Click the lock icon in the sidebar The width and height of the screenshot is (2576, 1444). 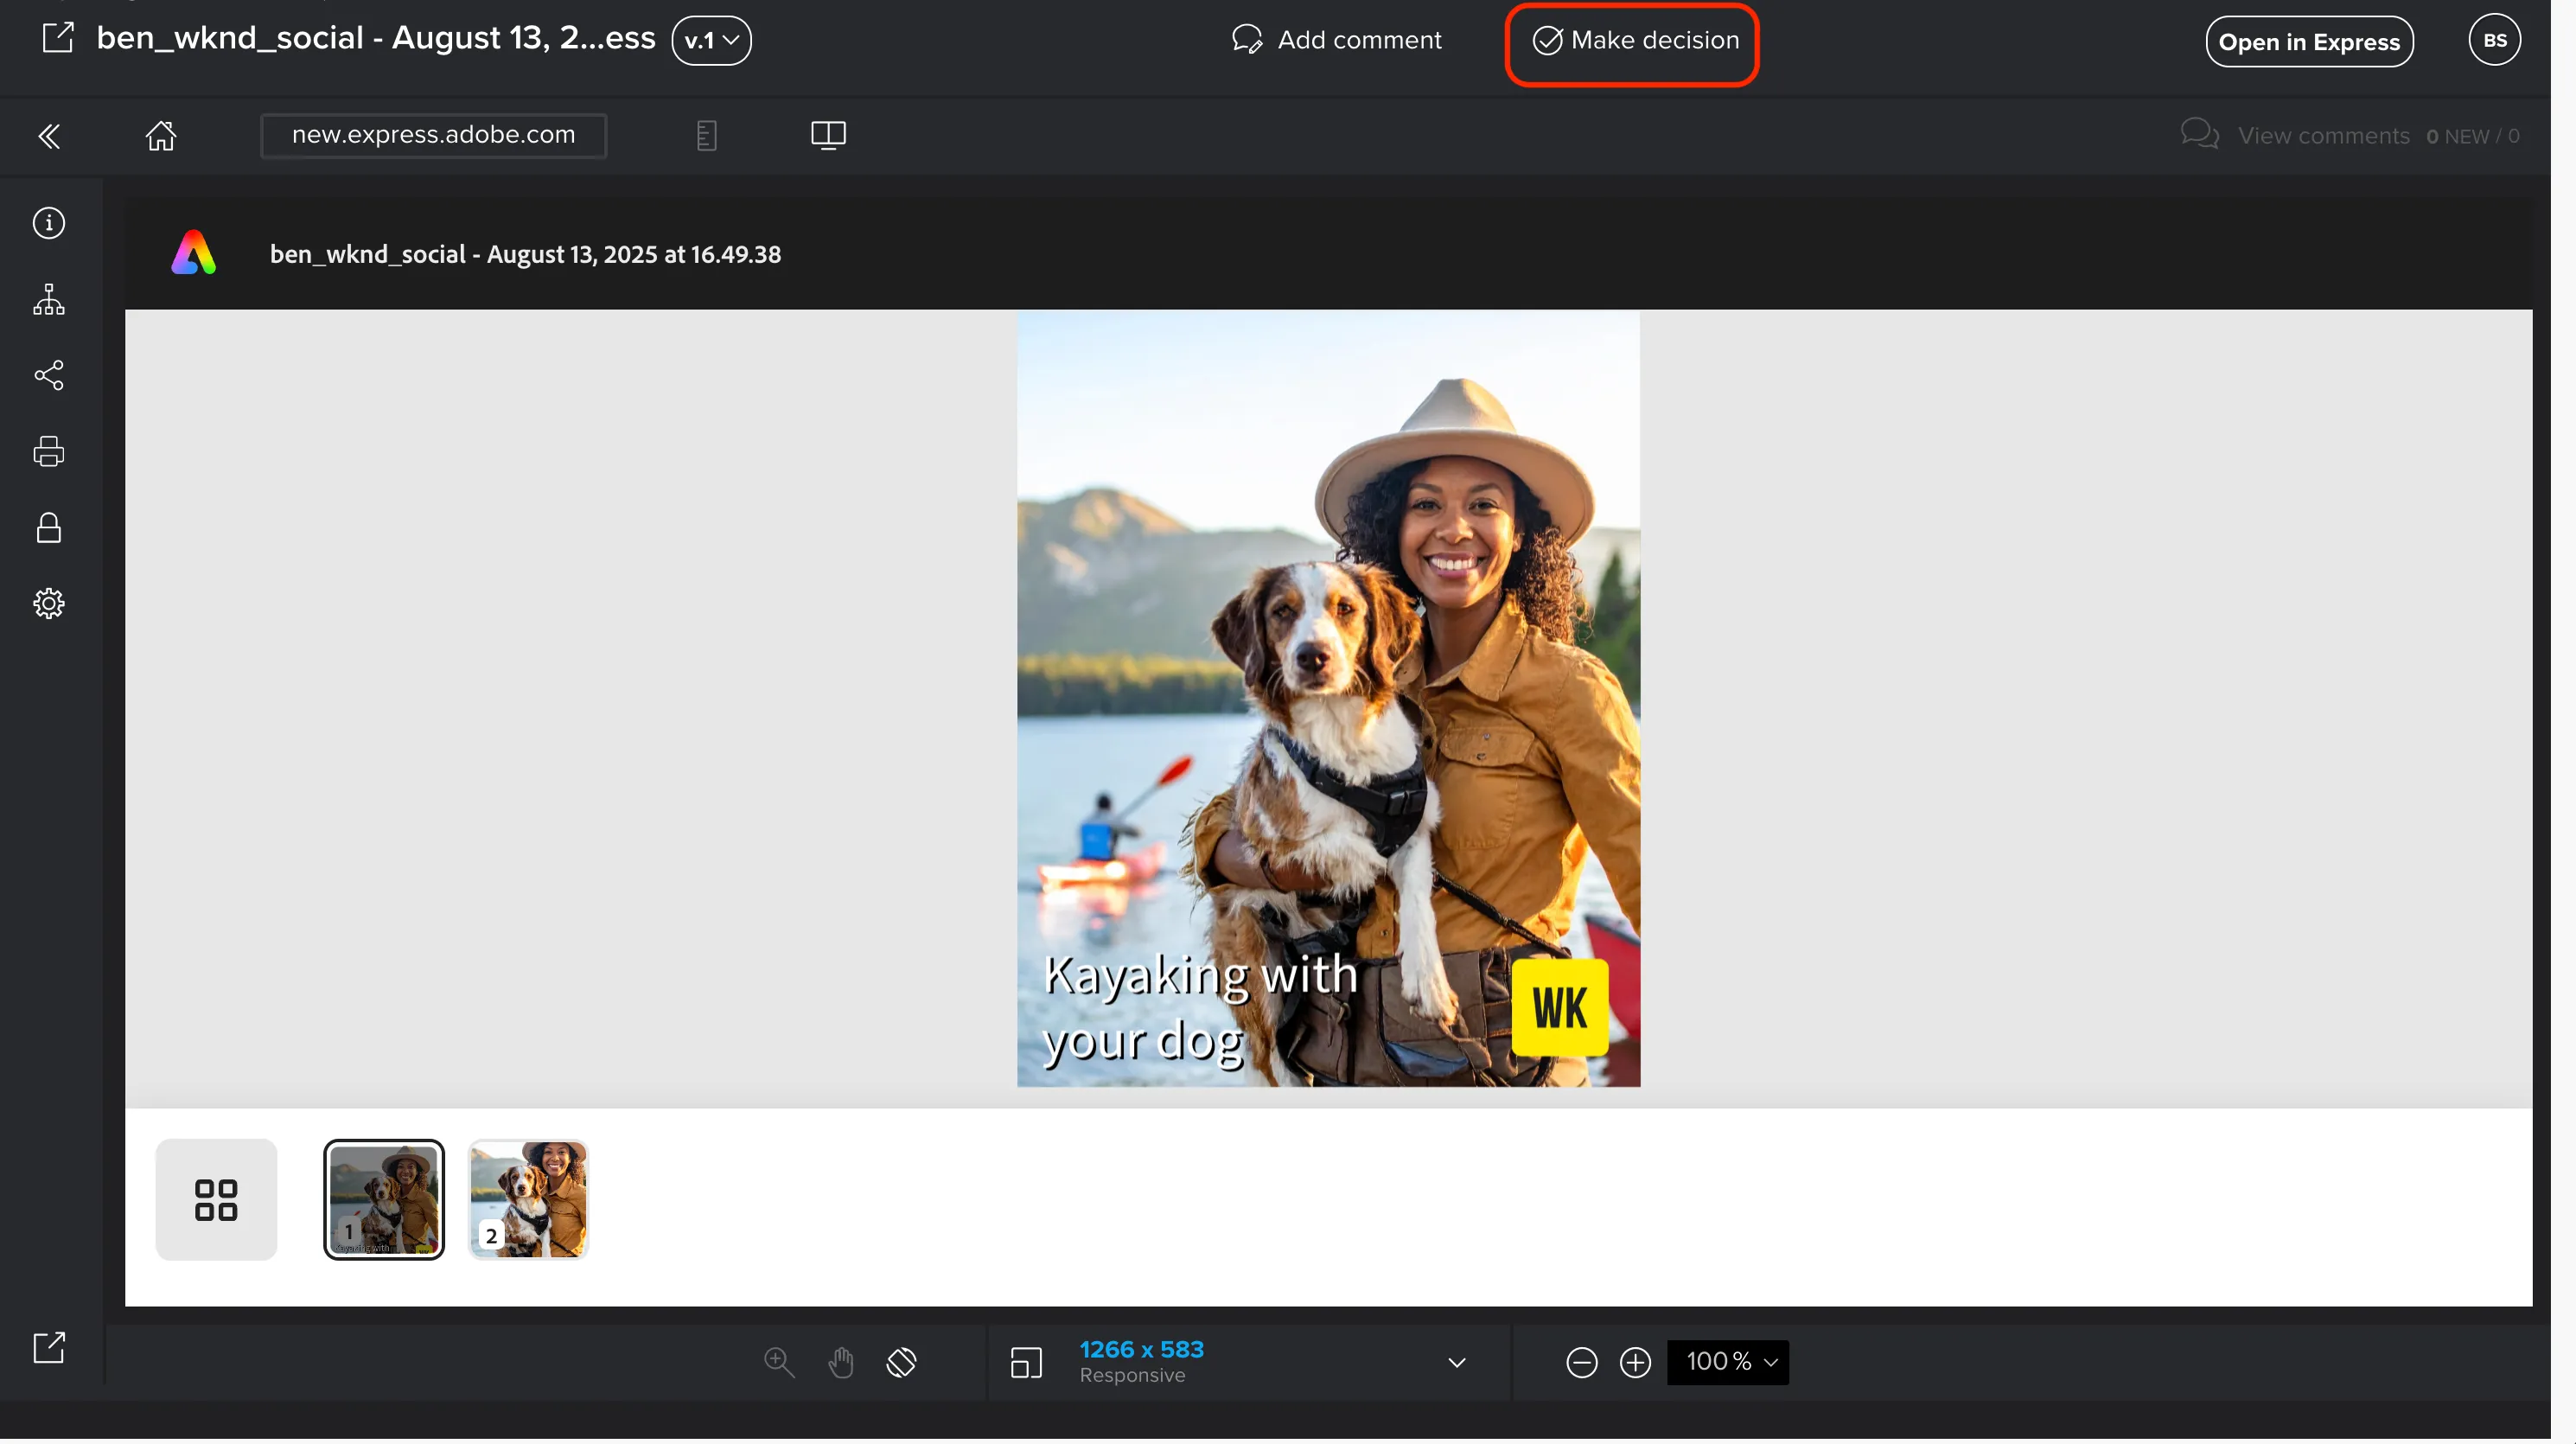click(49, 528)
